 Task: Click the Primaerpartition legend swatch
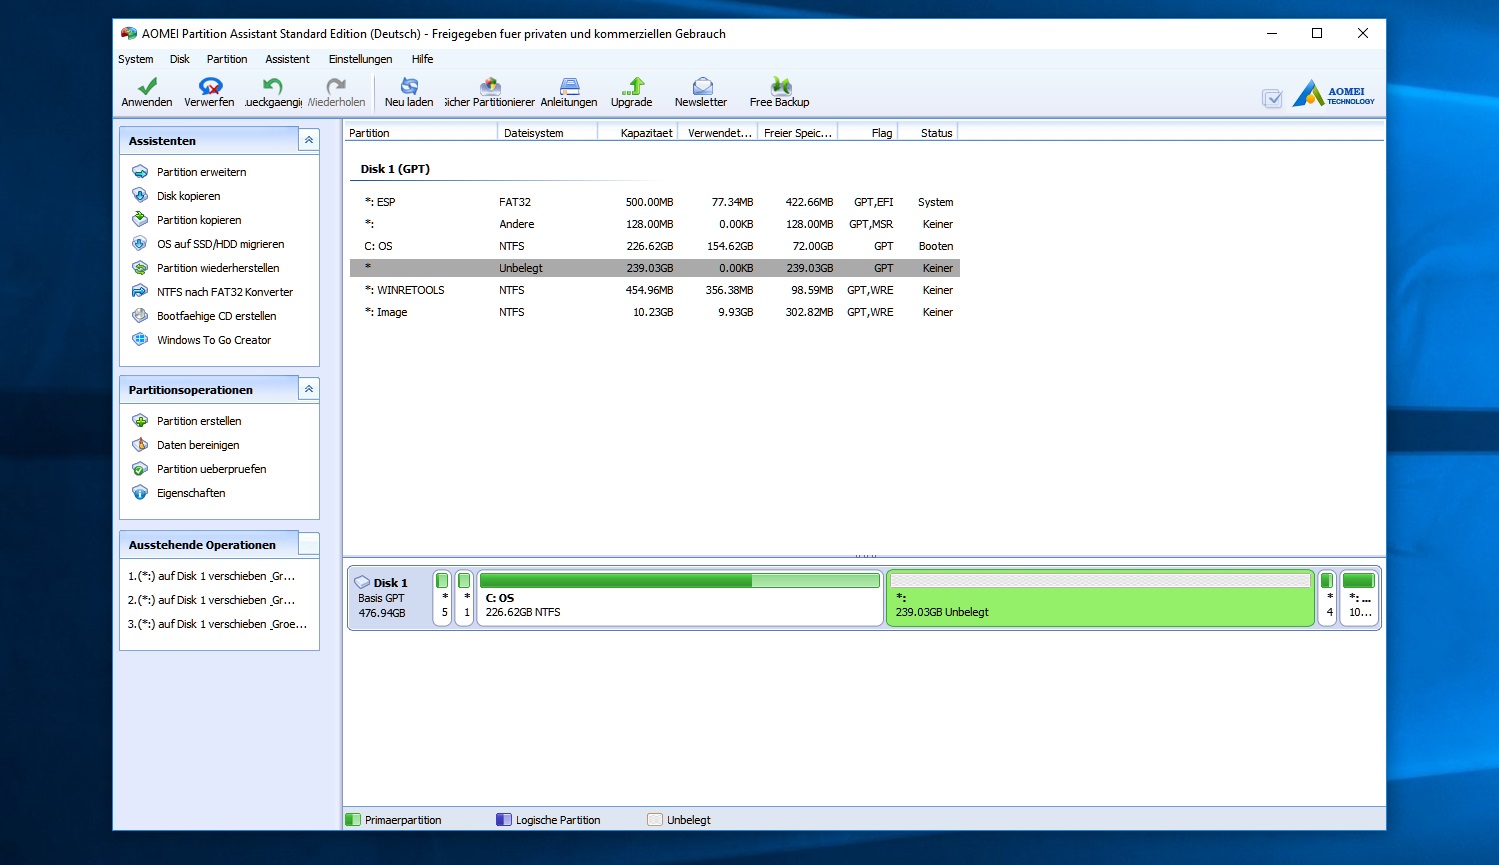click(352, 820)
